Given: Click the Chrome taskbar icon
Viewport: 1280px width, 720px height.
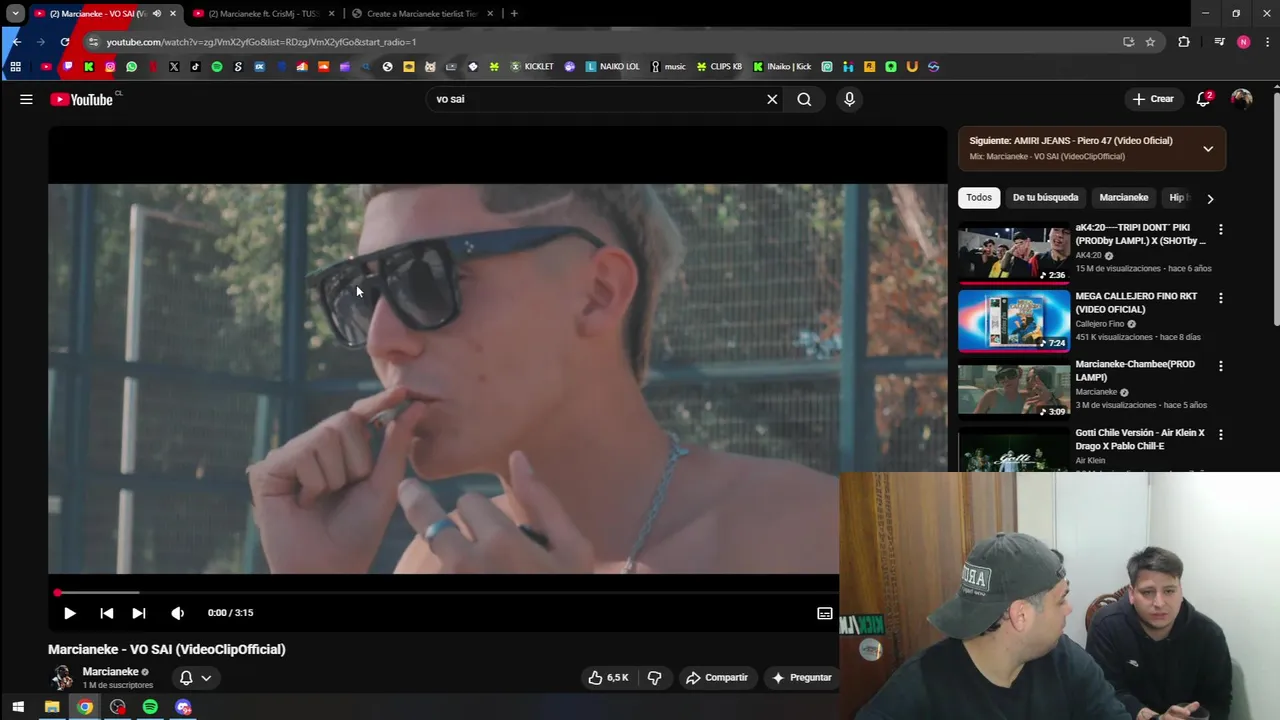Looking at the screenshot, I should pyautogui.click(x=85, y=707).
